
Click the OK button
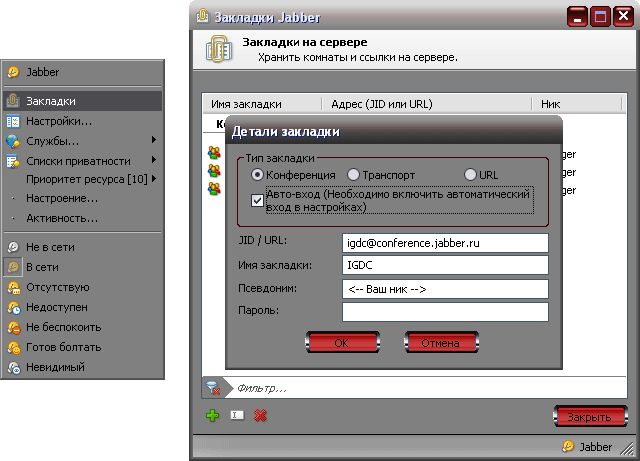pos(342,343)
